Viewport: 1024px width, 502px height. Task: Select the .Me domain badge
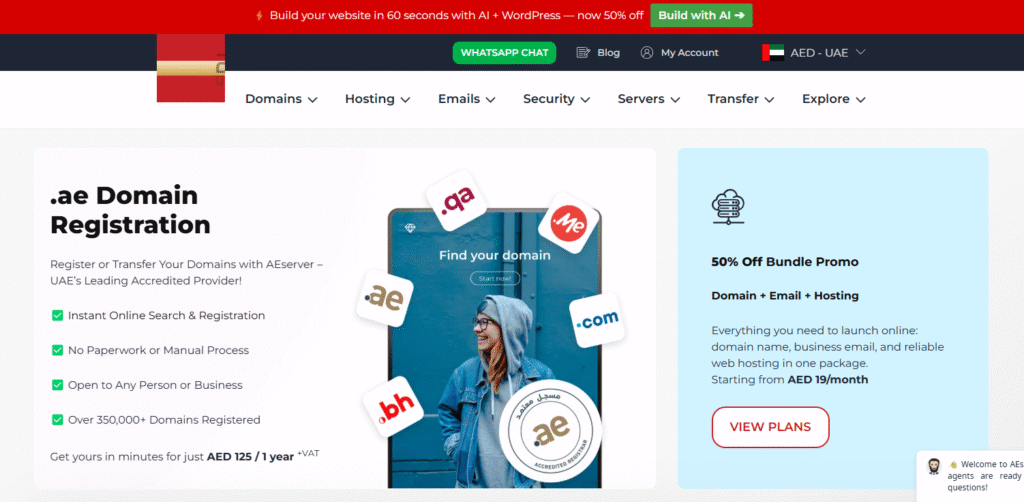[x=568, y=223]
